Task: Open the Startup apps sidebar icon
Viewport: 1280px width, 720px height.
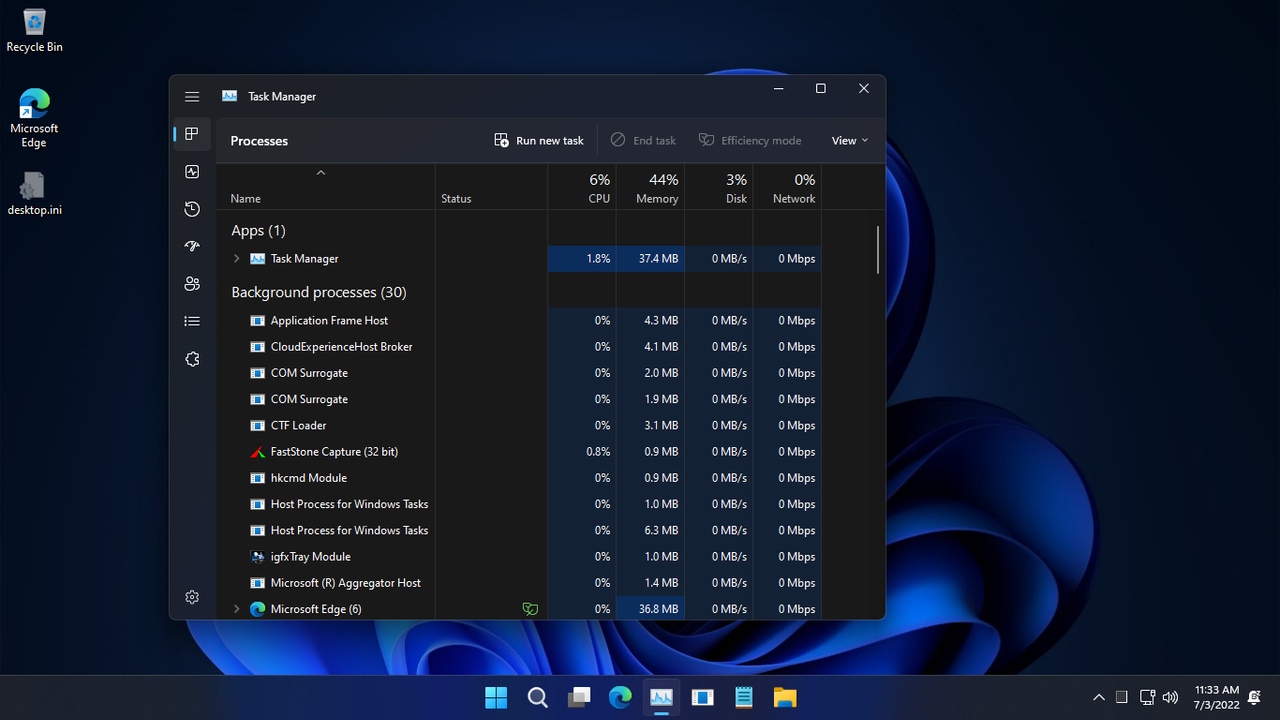Action: point(192,246)
